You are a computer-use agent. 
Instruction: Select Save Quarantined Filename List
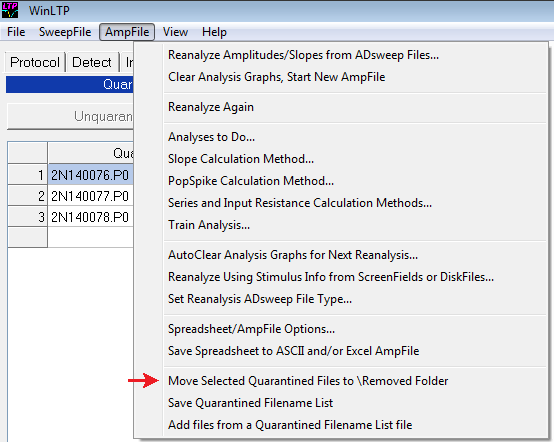click(250, 403)
